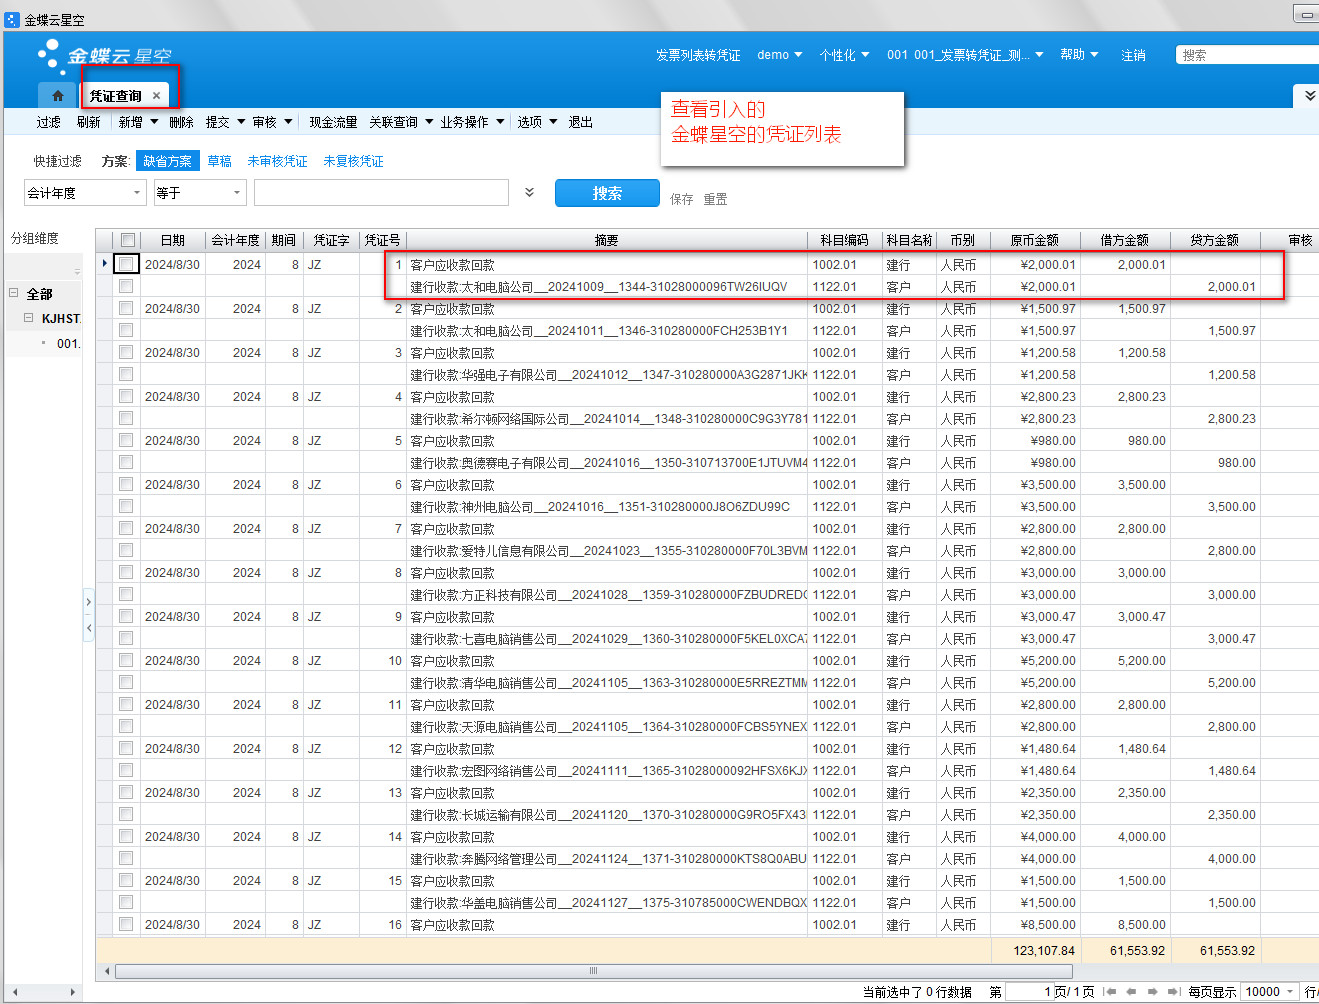Open the 新增 menu
Screen dimensions: 1319x1004
[x=138, y=122]
